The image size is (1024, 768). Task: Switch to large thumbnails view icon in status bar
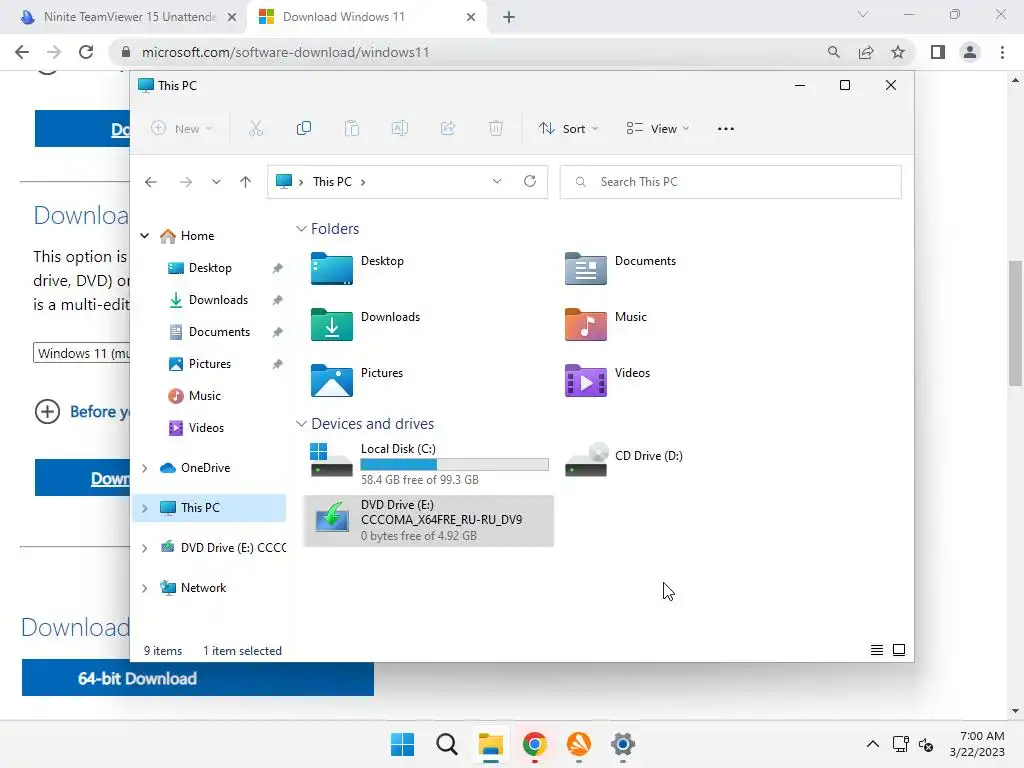point(899,650)
